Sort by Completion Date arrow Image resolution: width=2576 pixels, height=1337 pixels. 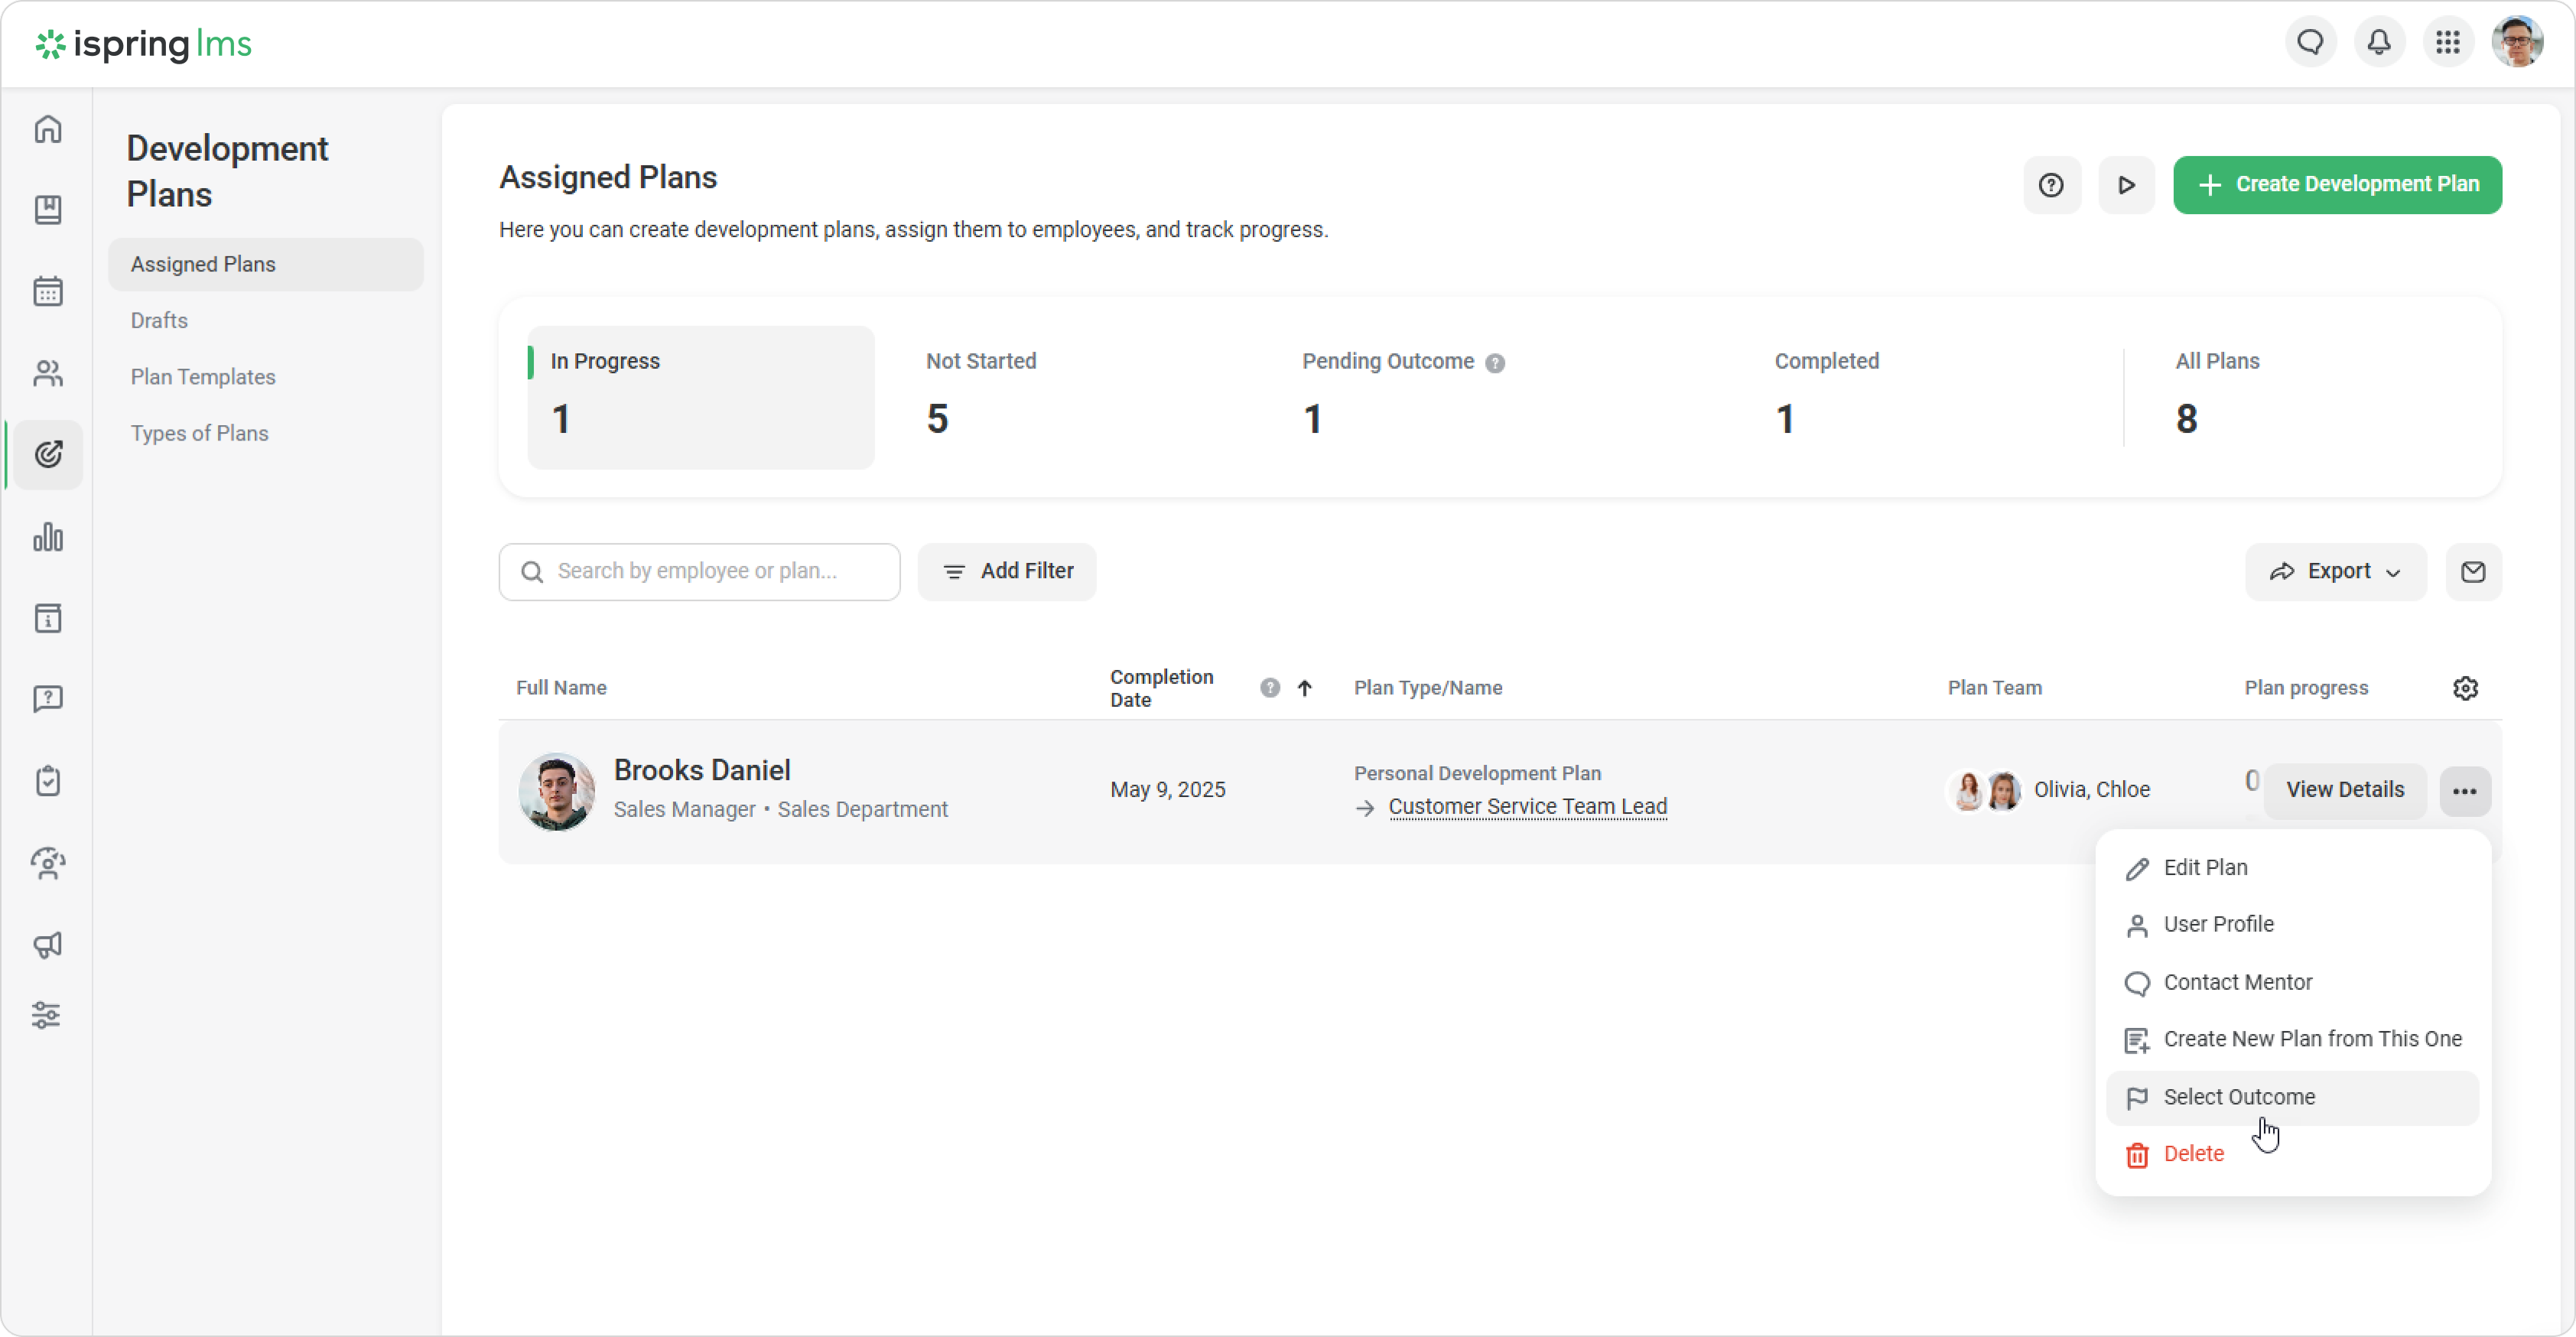point(1304,688)
